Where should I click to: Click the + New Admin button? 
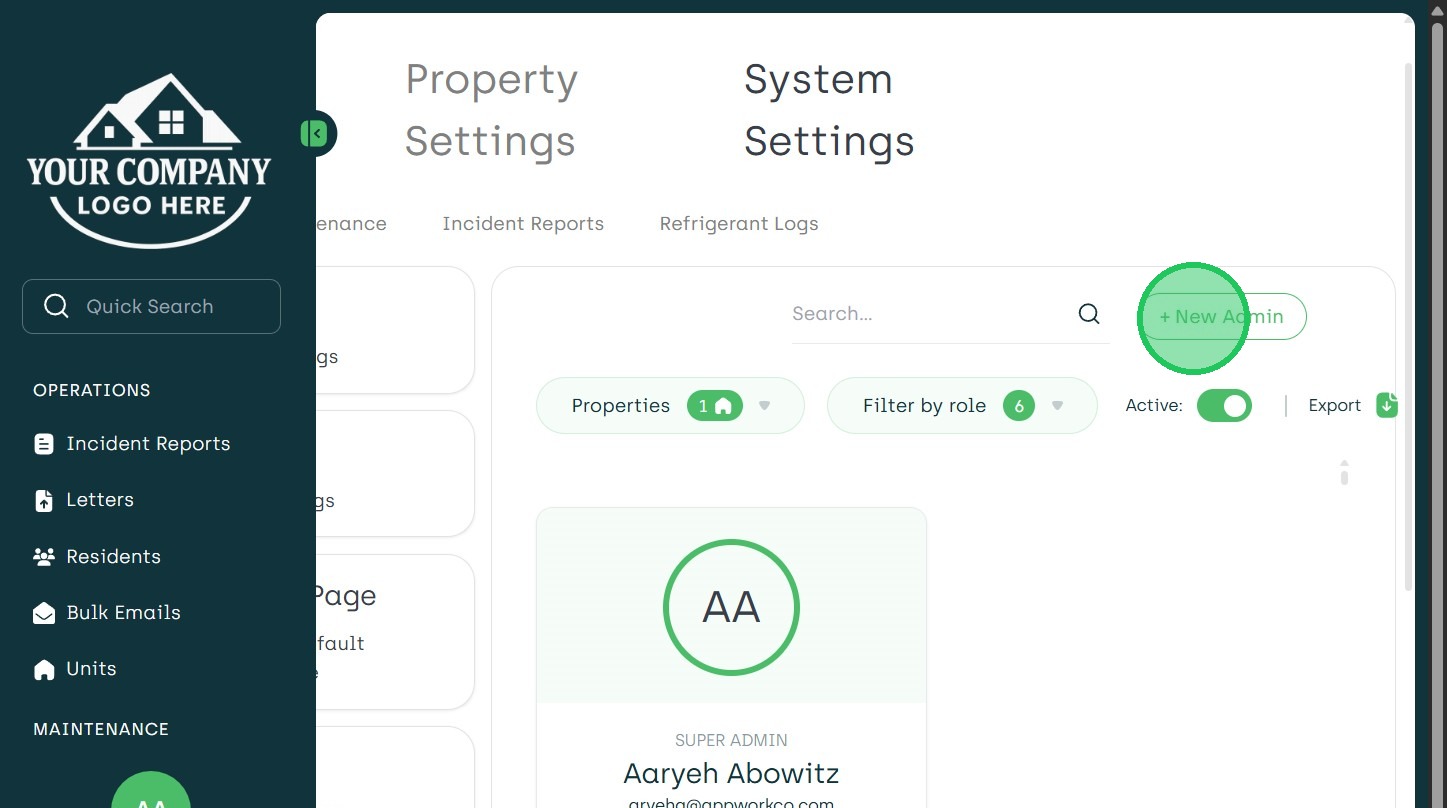tap(1223, 316)
